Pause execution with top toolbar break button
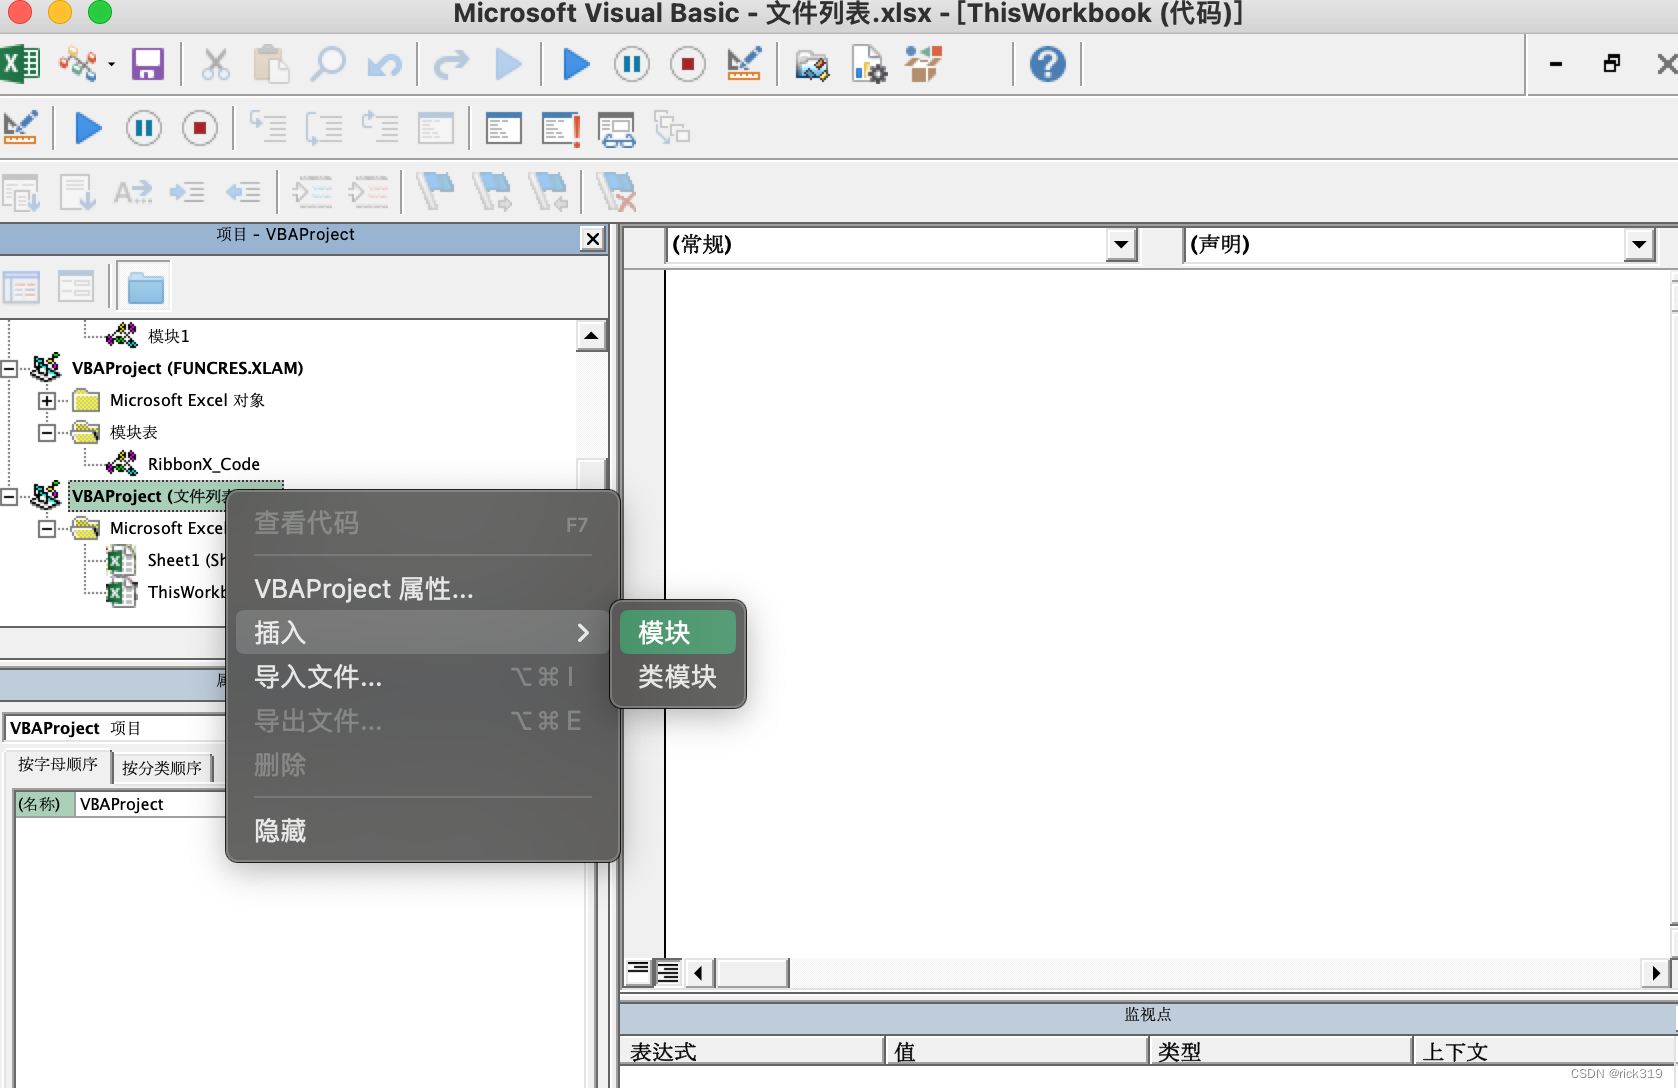The height and width of the screenshot is (1088, 1678). point(631,65)
